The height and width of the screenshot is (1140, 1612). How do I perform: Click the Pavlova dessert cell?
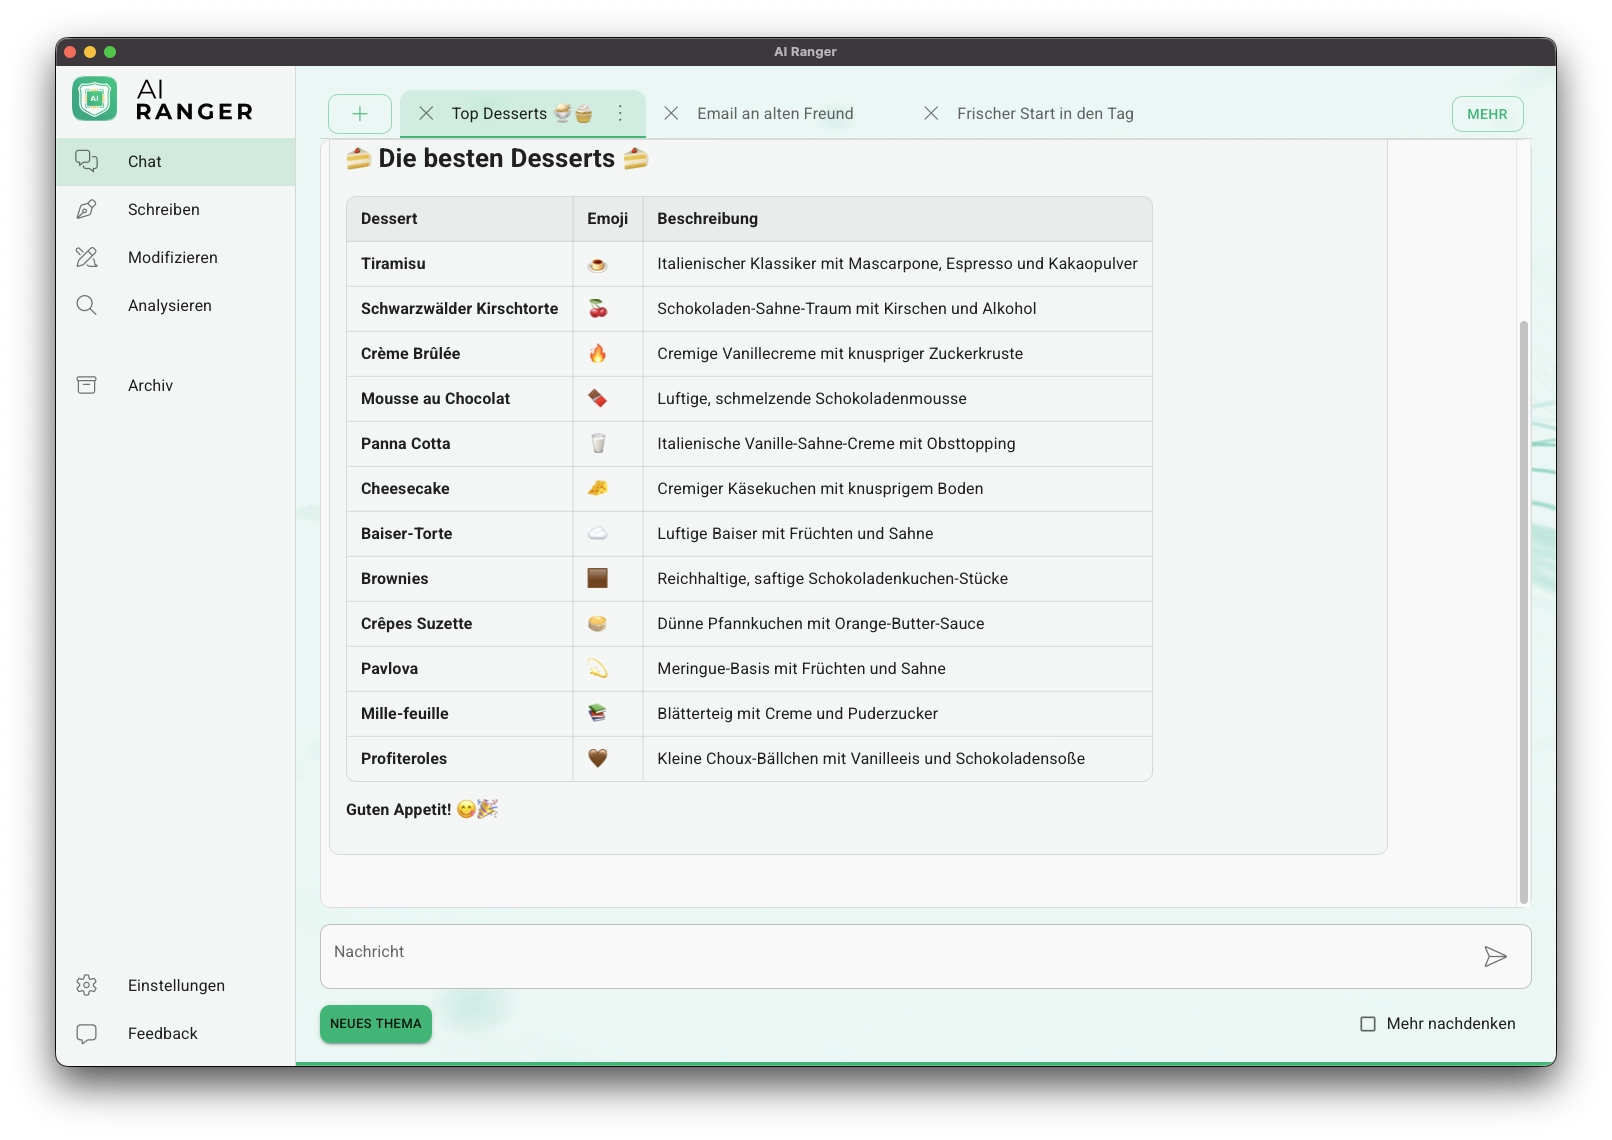[460, 669]
